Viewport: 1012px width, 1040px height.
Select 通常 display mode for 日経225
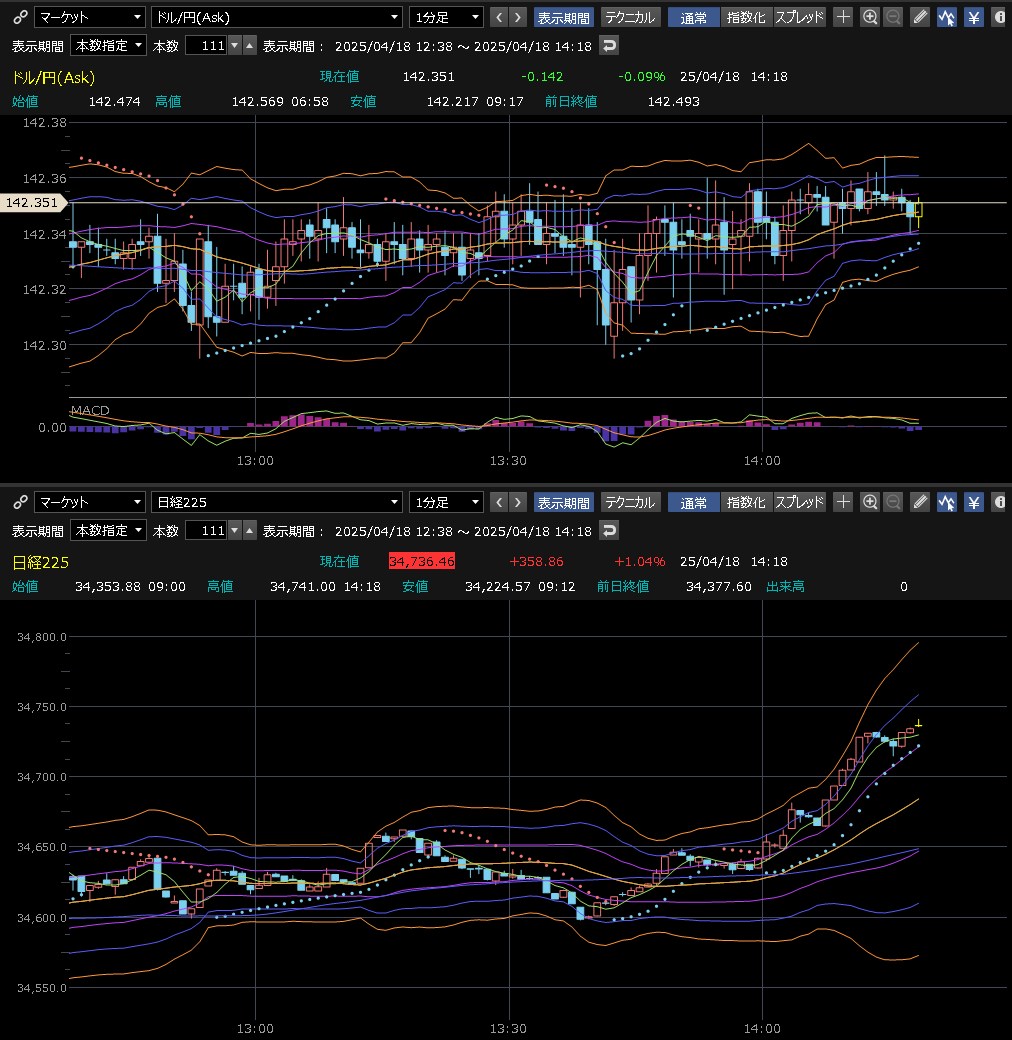point(694,502)
